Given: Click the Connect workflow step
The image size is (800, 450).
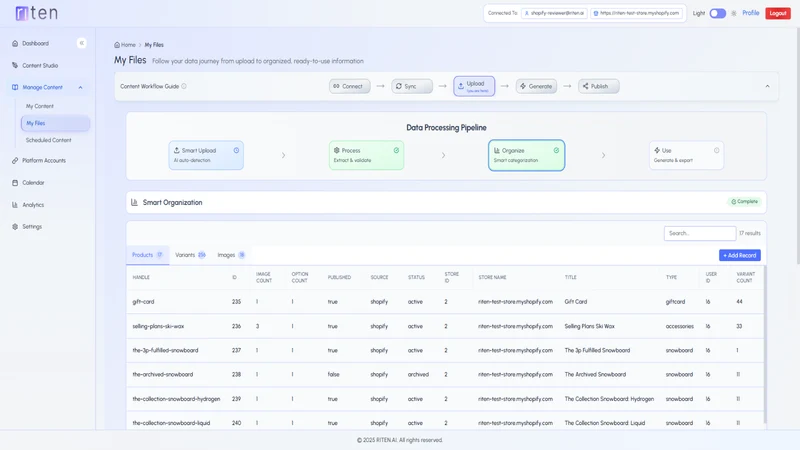Looking at the screenshot, I should (349, 86).
